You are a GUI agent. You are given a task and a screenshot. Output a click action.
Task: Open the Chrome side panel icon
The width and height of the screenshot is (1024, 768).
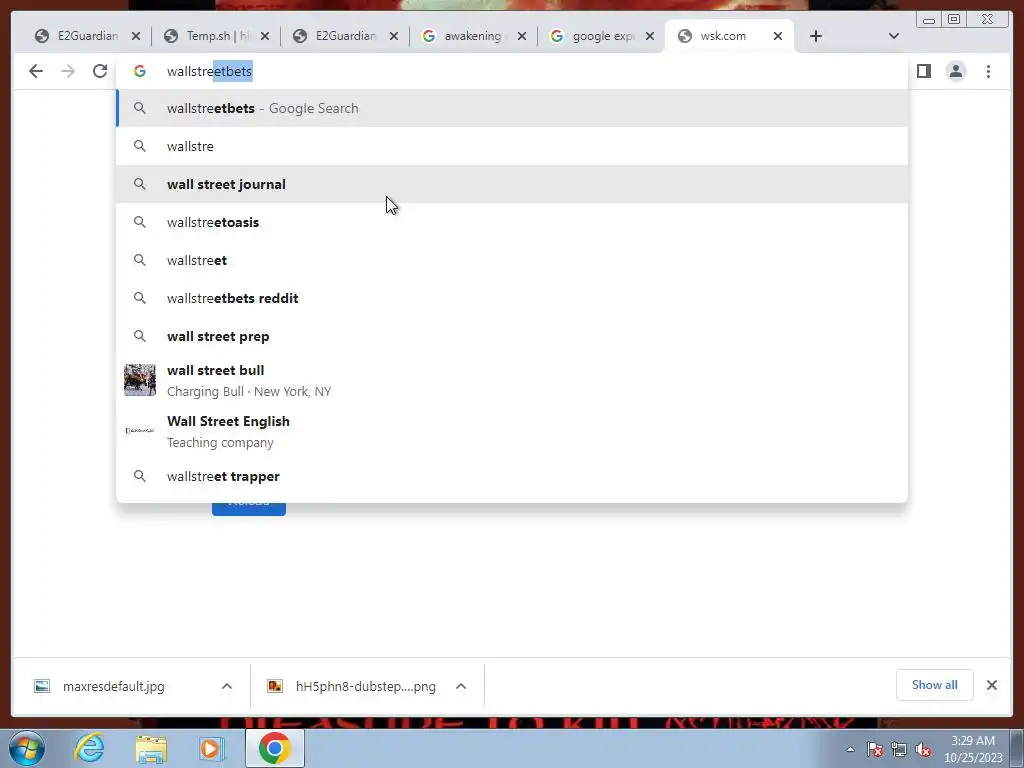(923, 71)
